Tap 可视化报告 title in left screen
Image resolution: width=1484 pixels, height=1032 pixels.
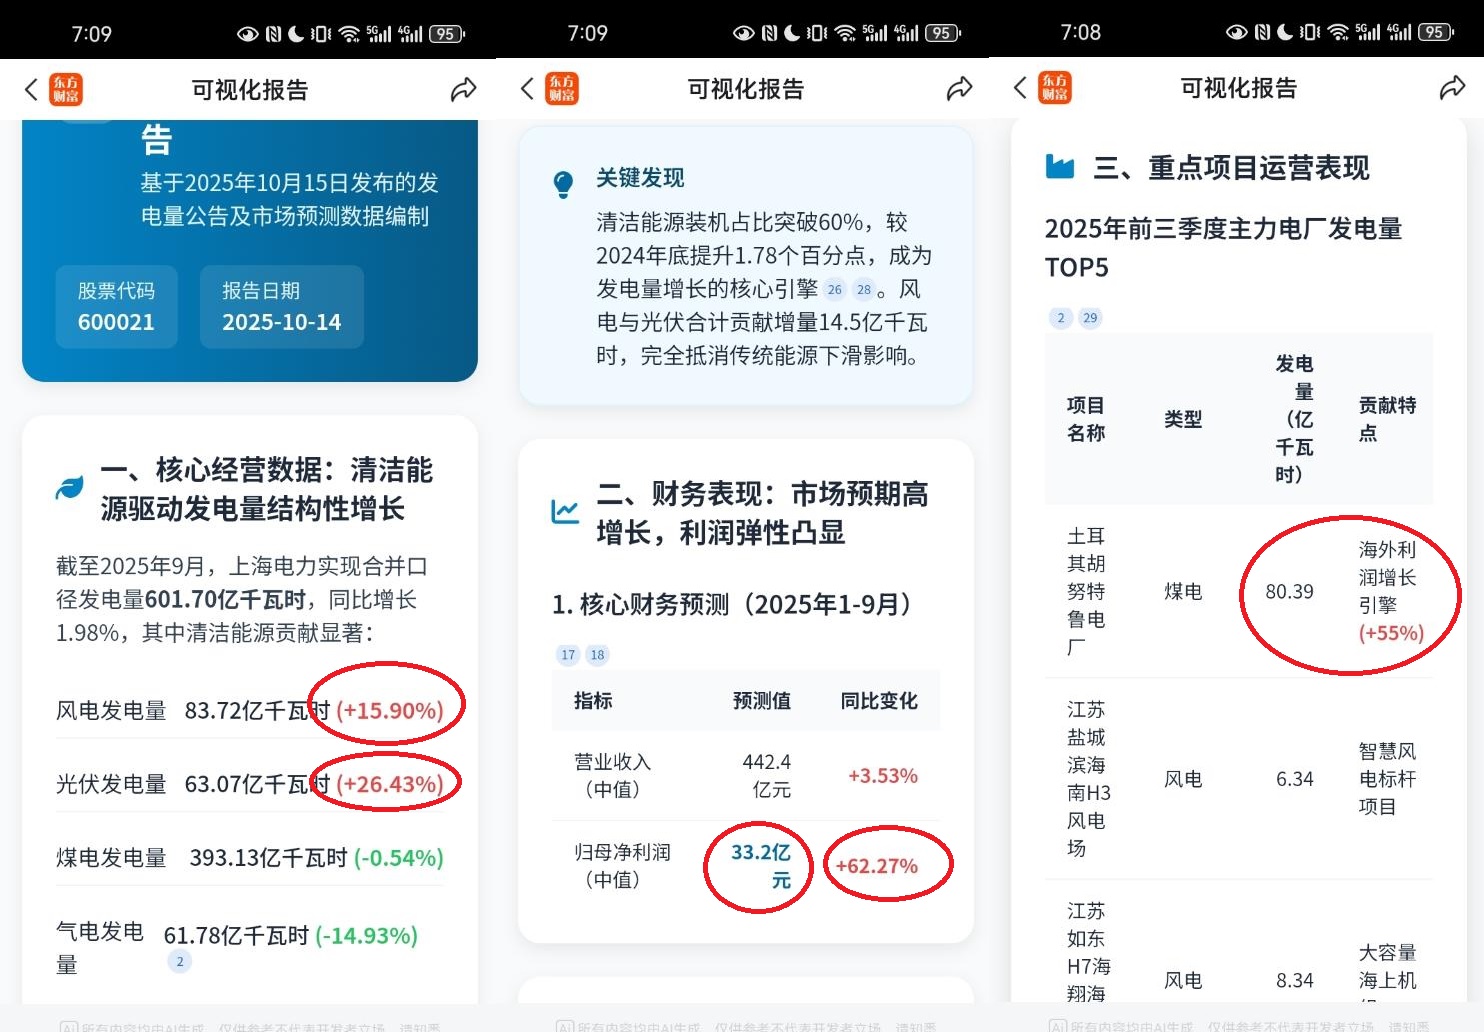(x=250, y=90)
